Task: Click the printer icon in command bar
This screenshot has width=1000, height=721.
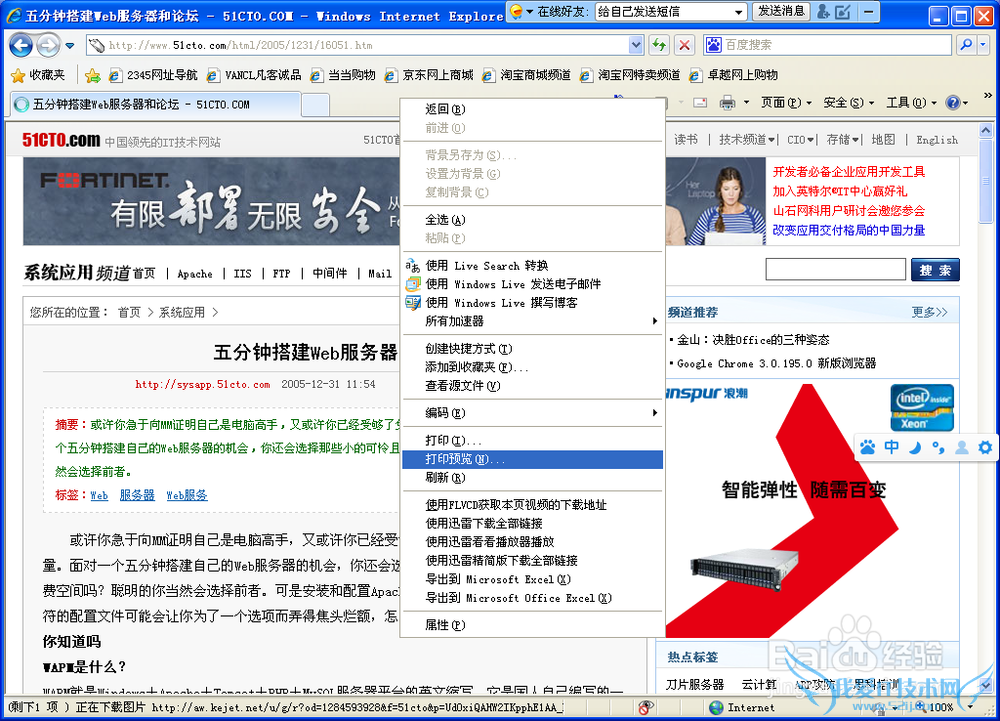Action: (727, 103)
